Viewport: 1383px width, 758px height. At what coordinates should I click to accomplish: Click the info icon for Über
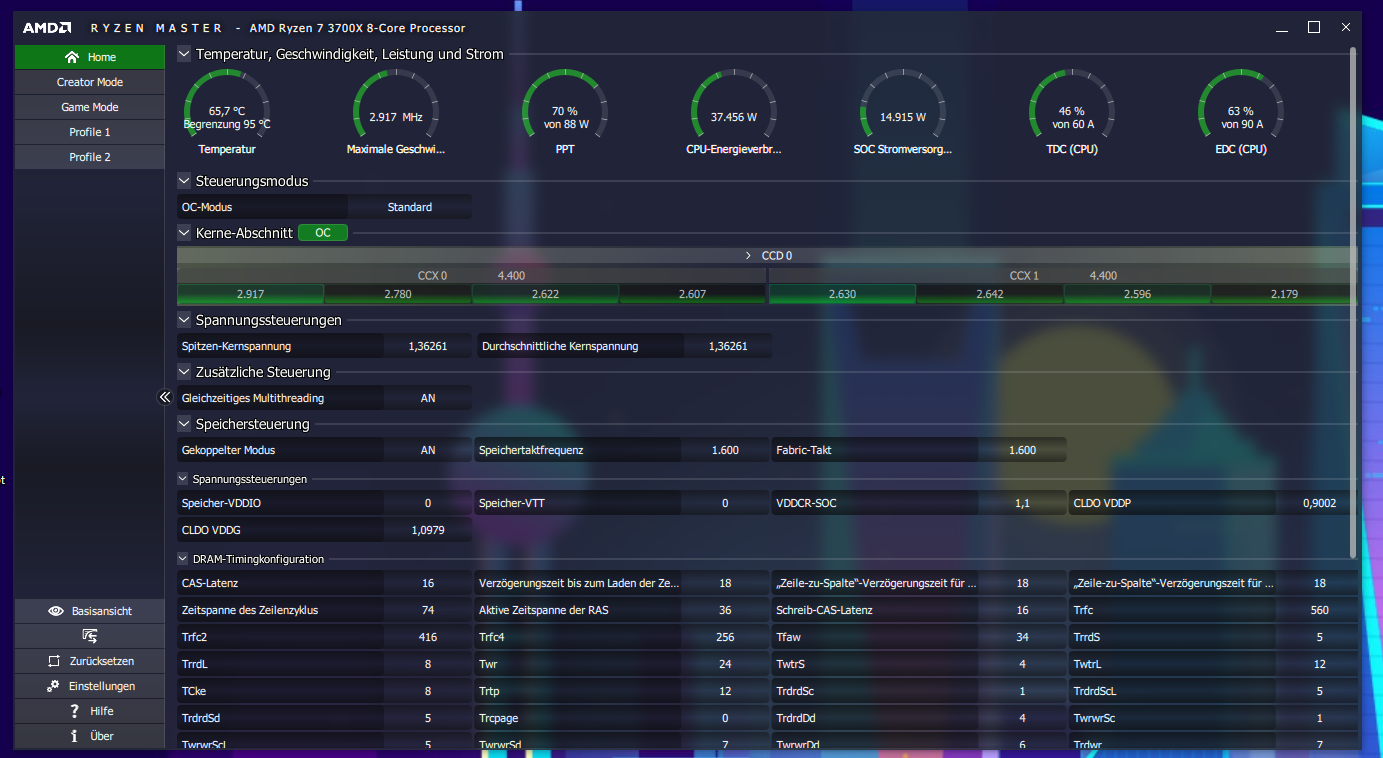click(x=74, y=736)
